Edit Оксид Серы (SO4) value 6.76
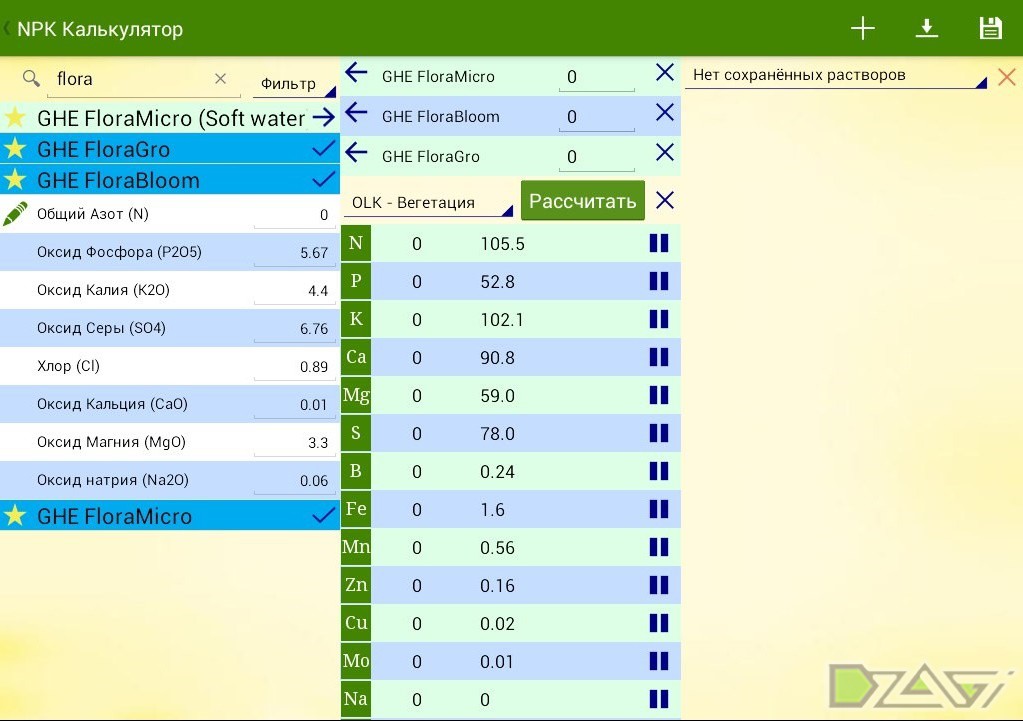1023x721 pixels. (294, 328)
